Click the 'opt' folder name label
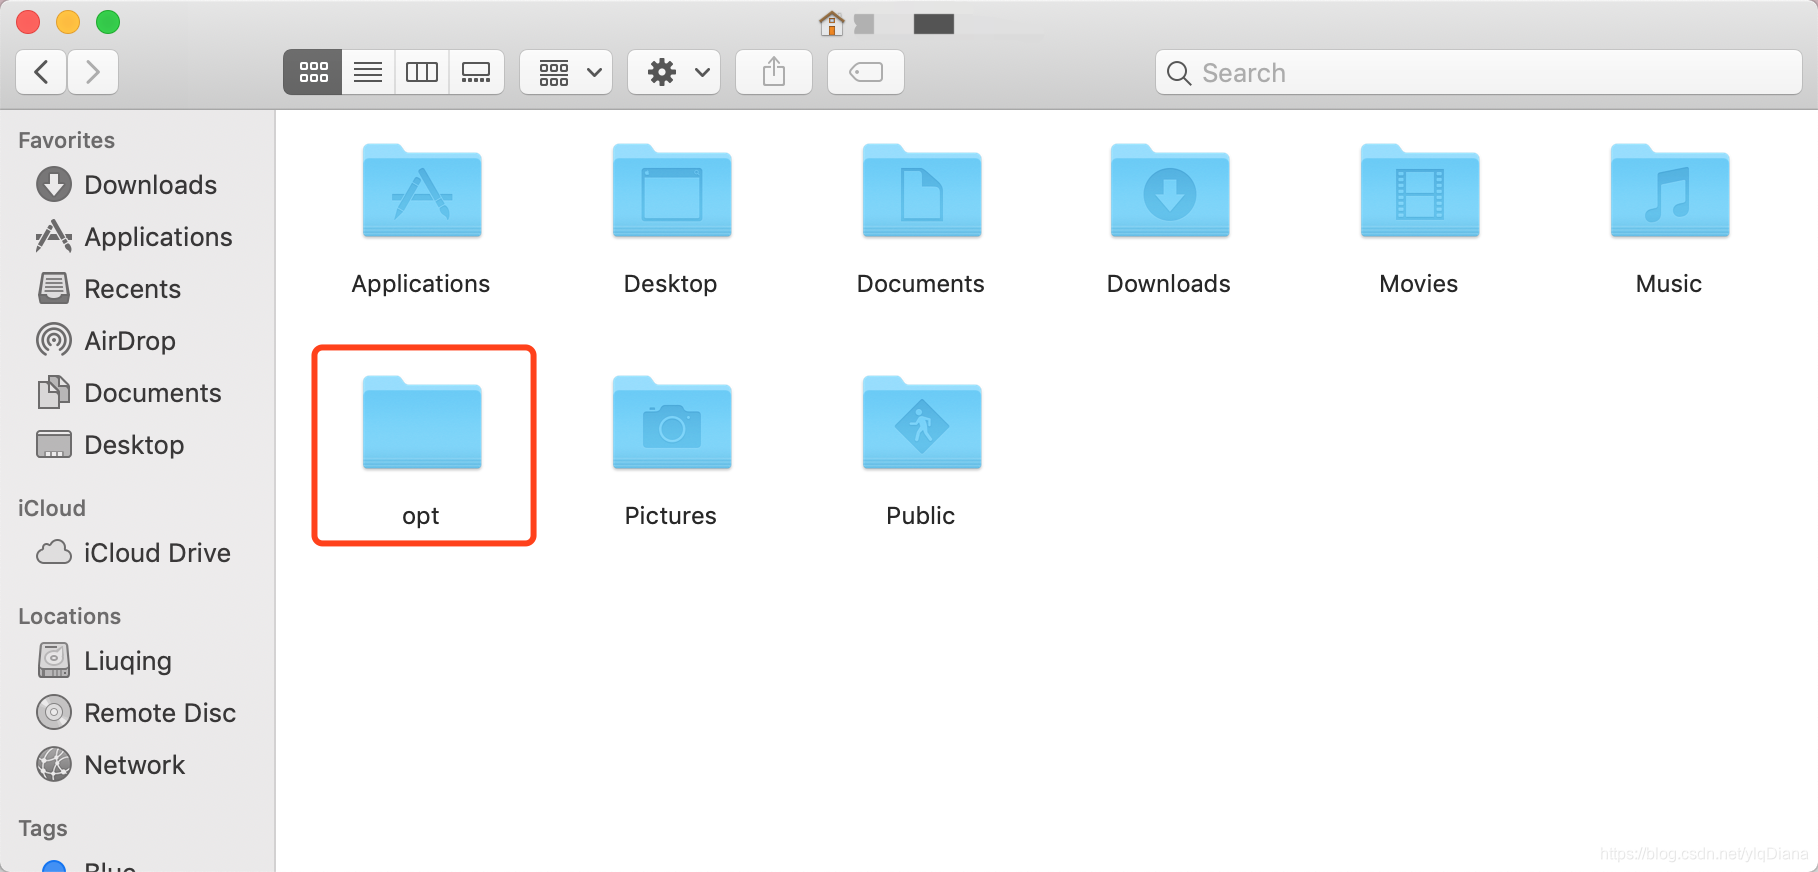Screen dimensions: 1818x872 [x=421, y=516]
